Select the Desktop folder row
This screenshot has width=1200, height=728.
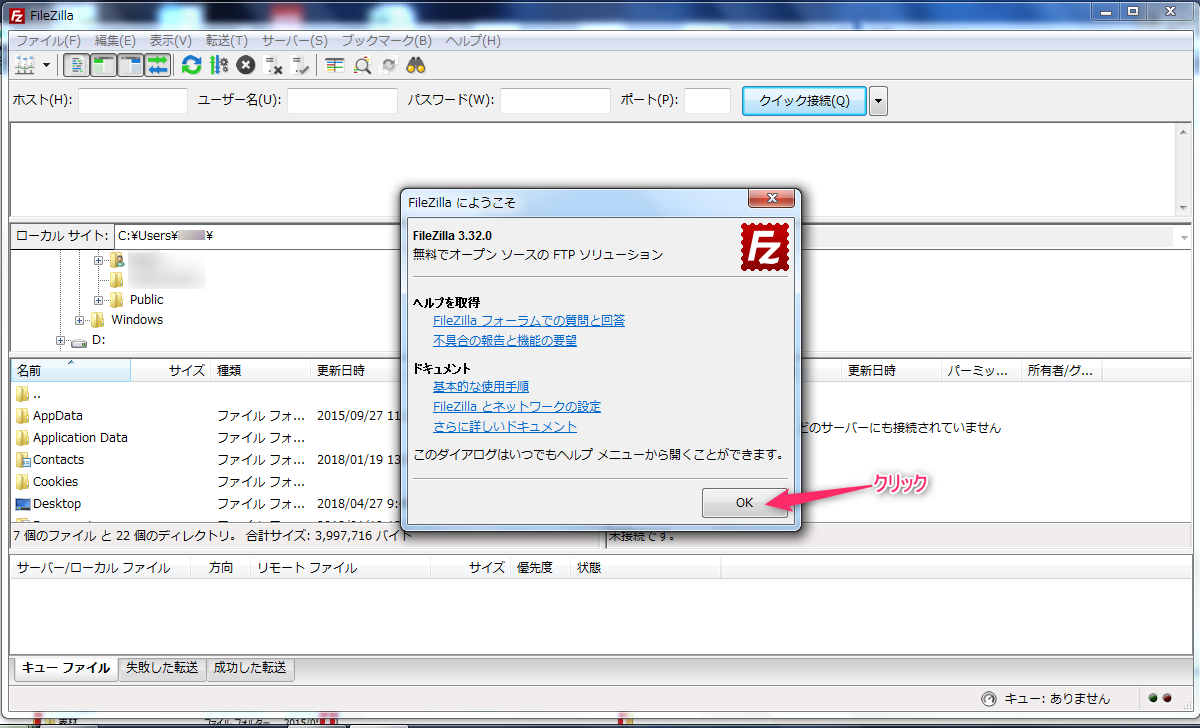(207, 504)
